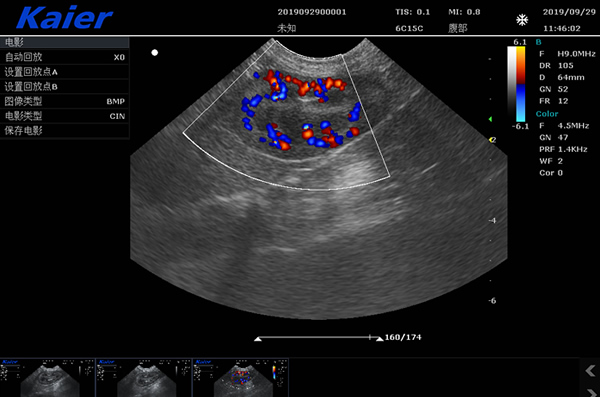Click the white probe orientation dot

[155, 52]
